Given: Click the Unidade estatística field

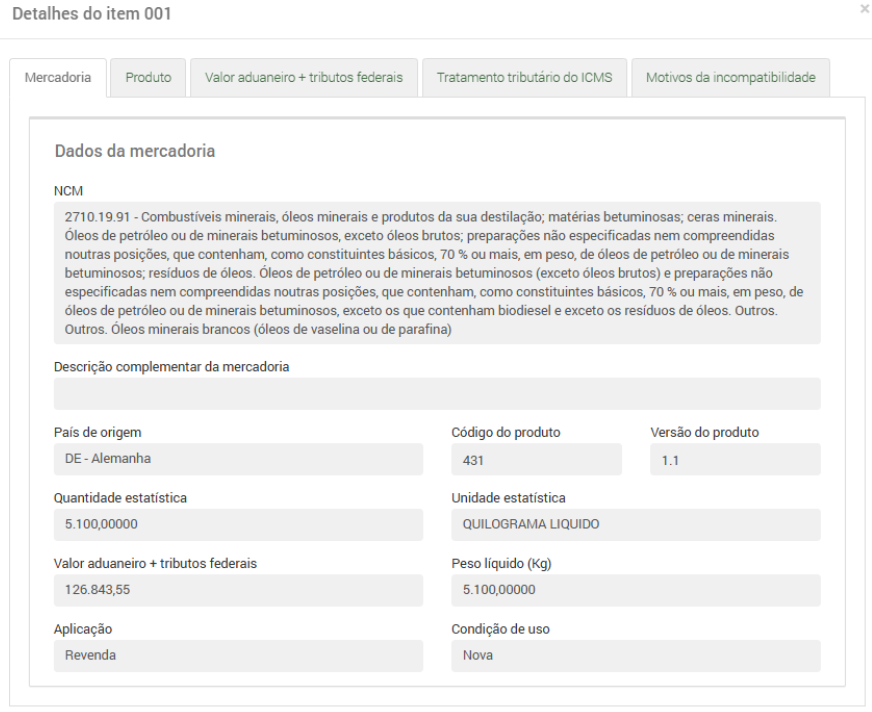Looking at the screenshot, I should (x=636, y=525).
